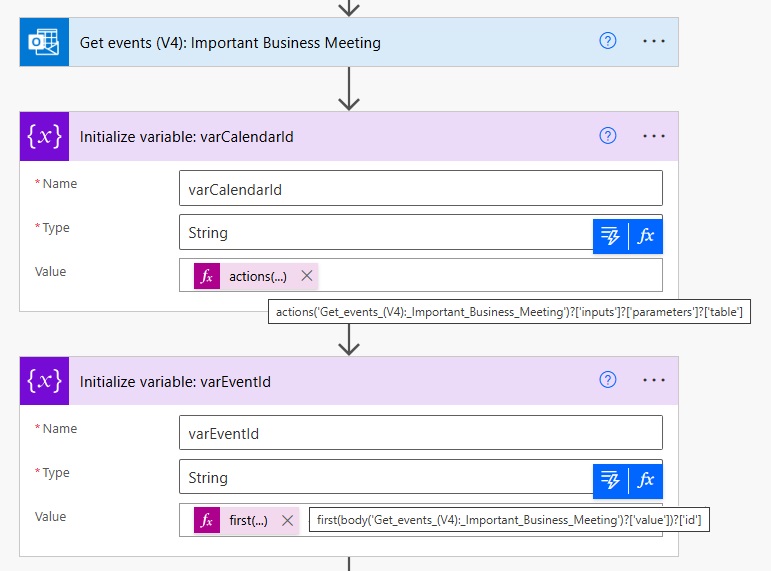Open expression fx editor in varCalendarId card

(x=646, y=237)
